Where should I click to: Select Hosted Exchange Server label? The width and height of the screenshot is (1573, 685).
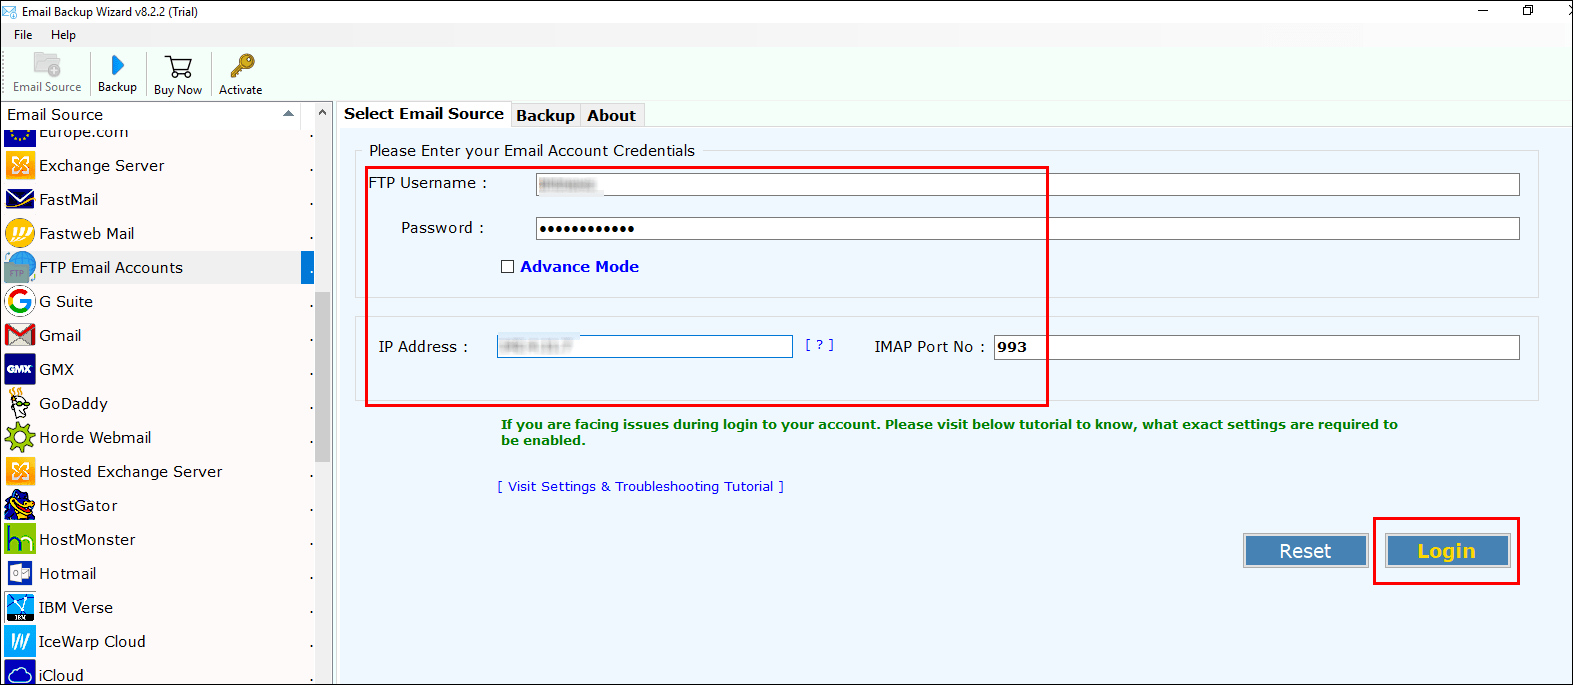(131, 472)
